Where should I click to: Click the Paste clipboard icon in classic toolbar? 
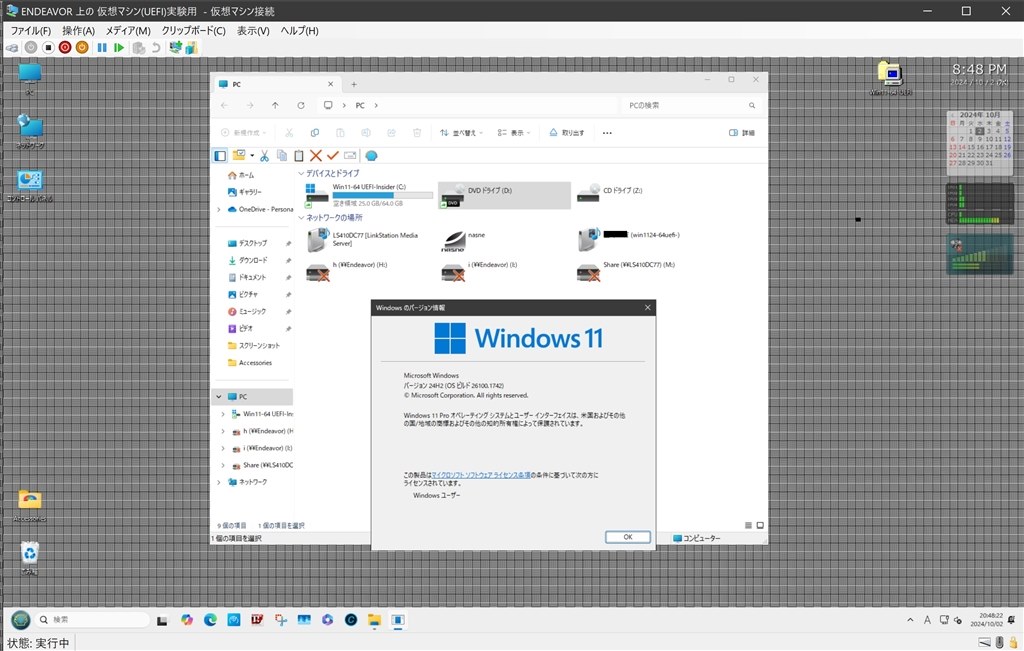pos(298,155)
